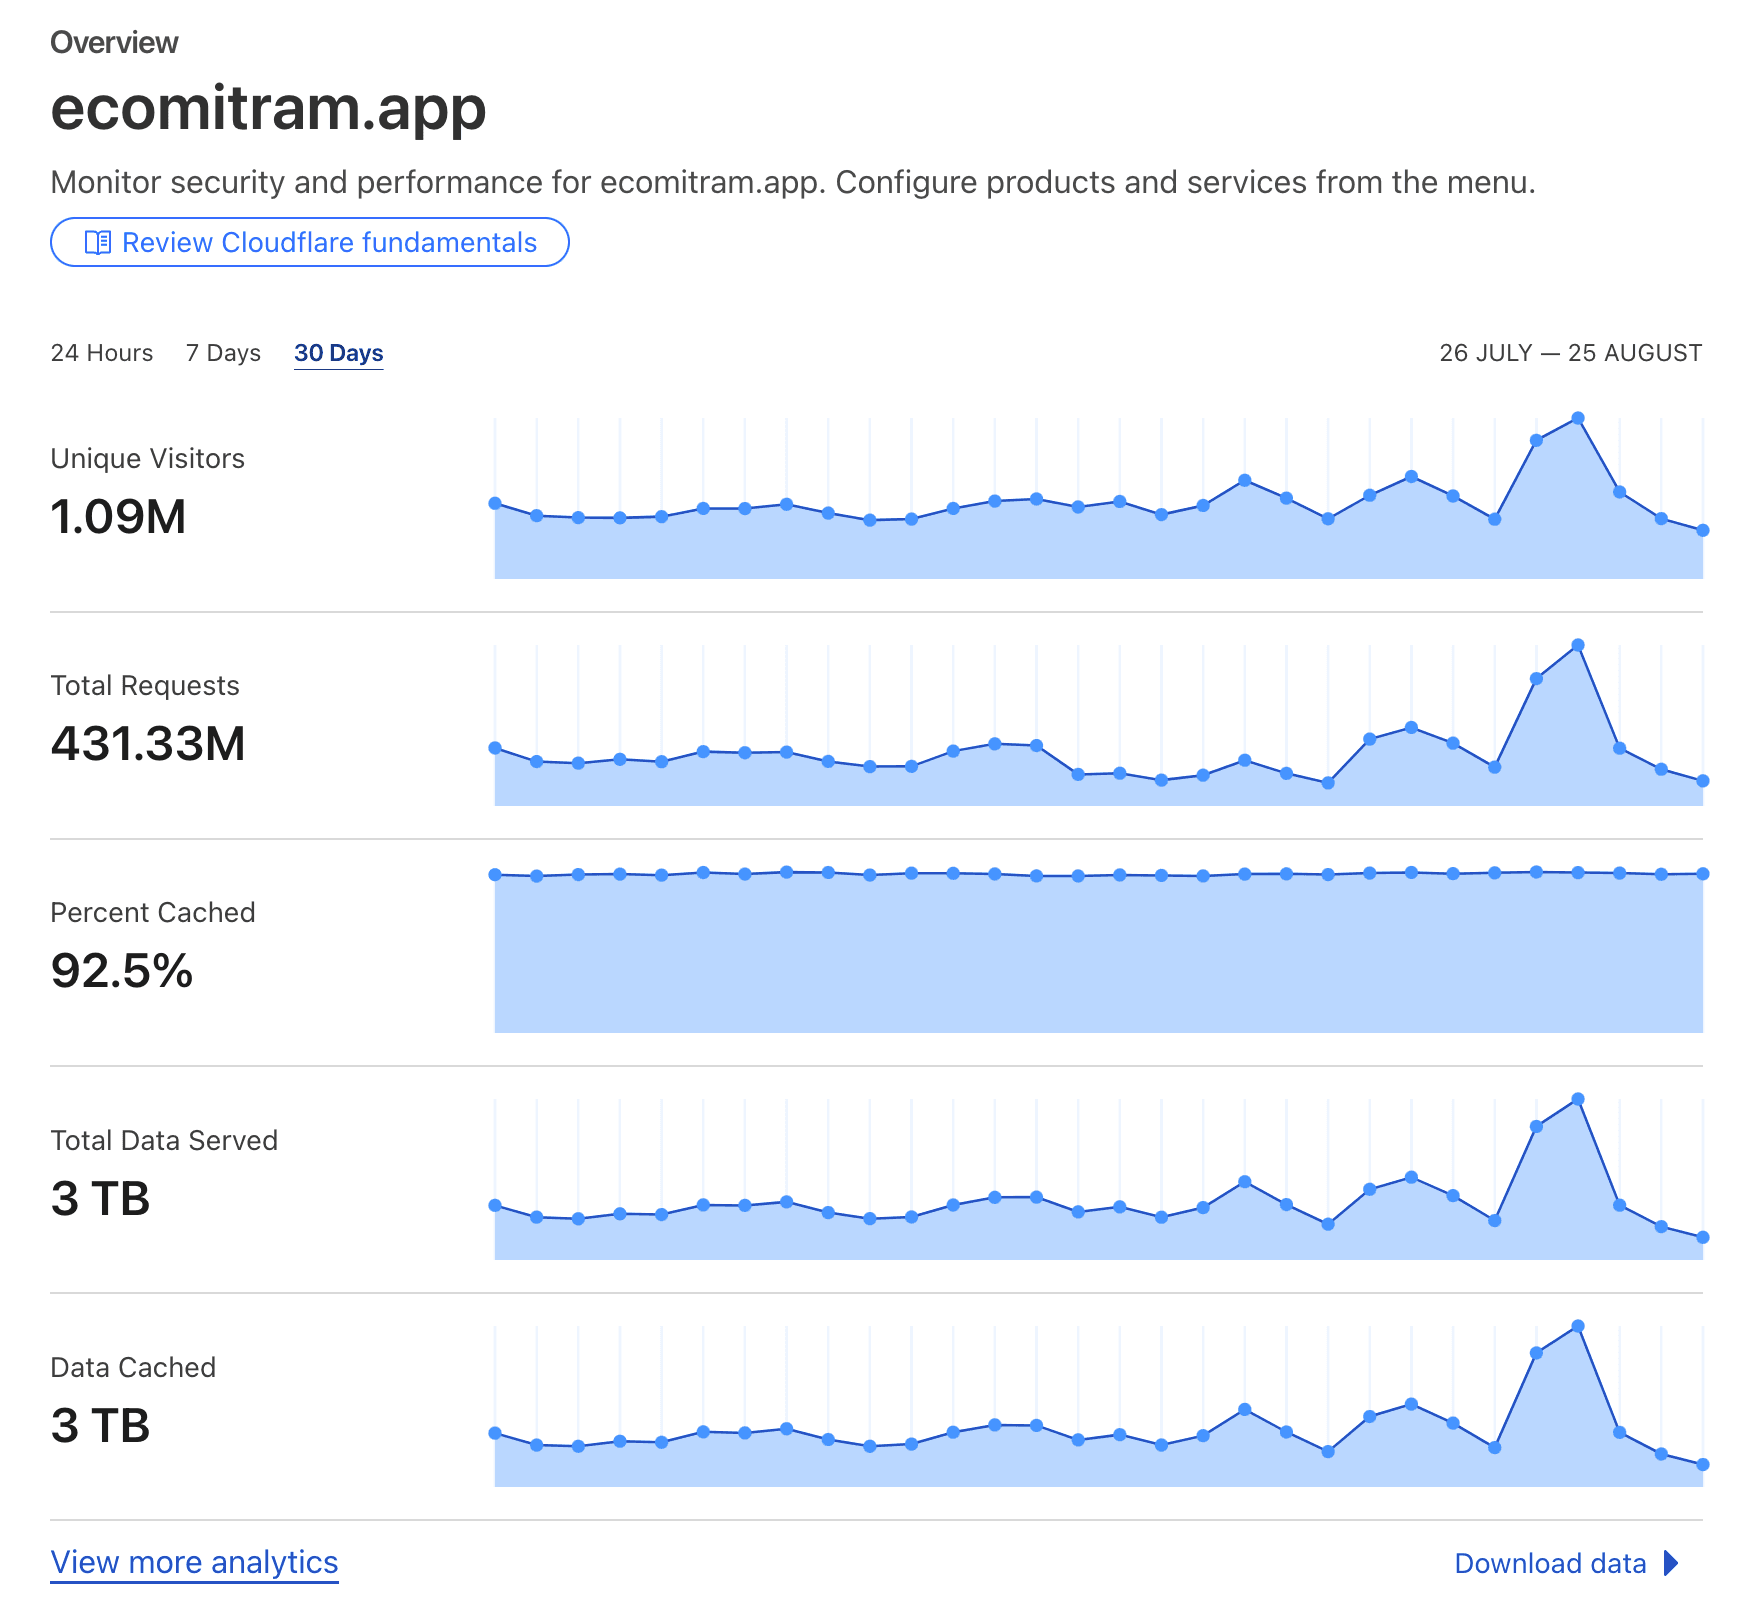This screenshot has height=1616, width=1754.
Task: Switch to the 24 Hours tab
Action: pos(102,353)
